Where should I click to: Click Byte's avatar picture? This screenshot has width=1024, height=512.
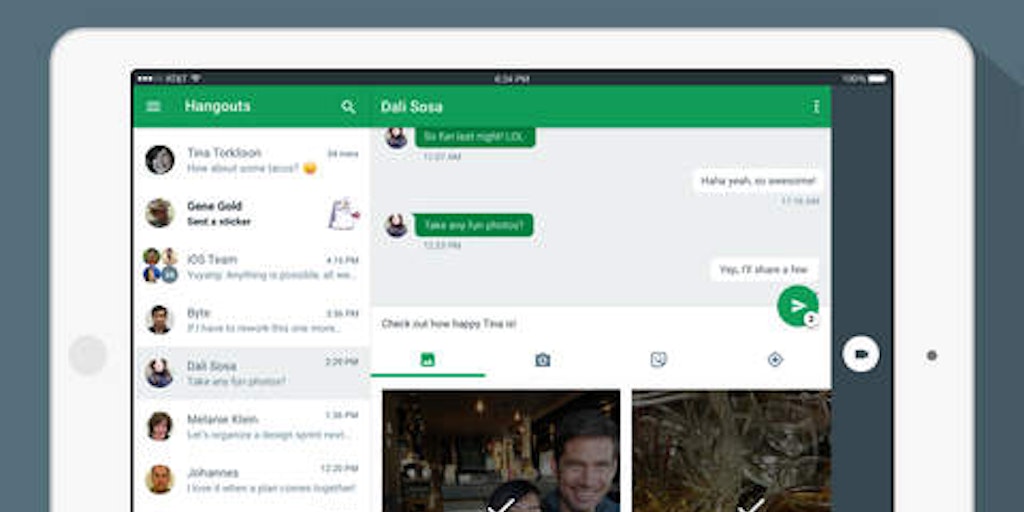[159, 319]
